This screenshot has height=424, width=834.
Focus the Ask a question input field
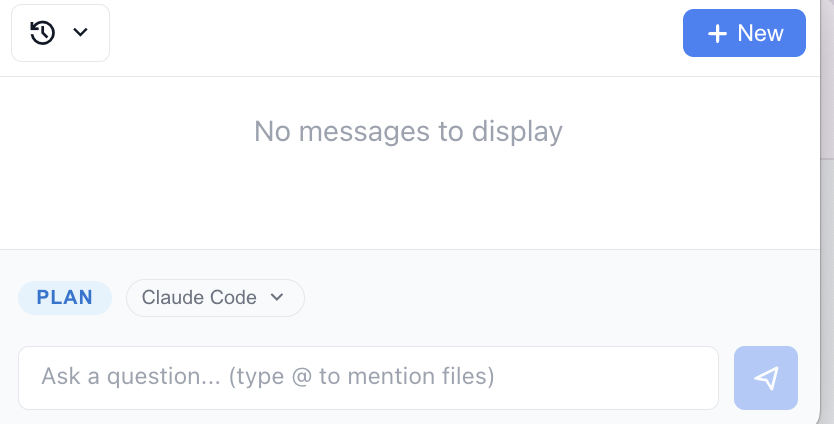(x=368, y=378)
